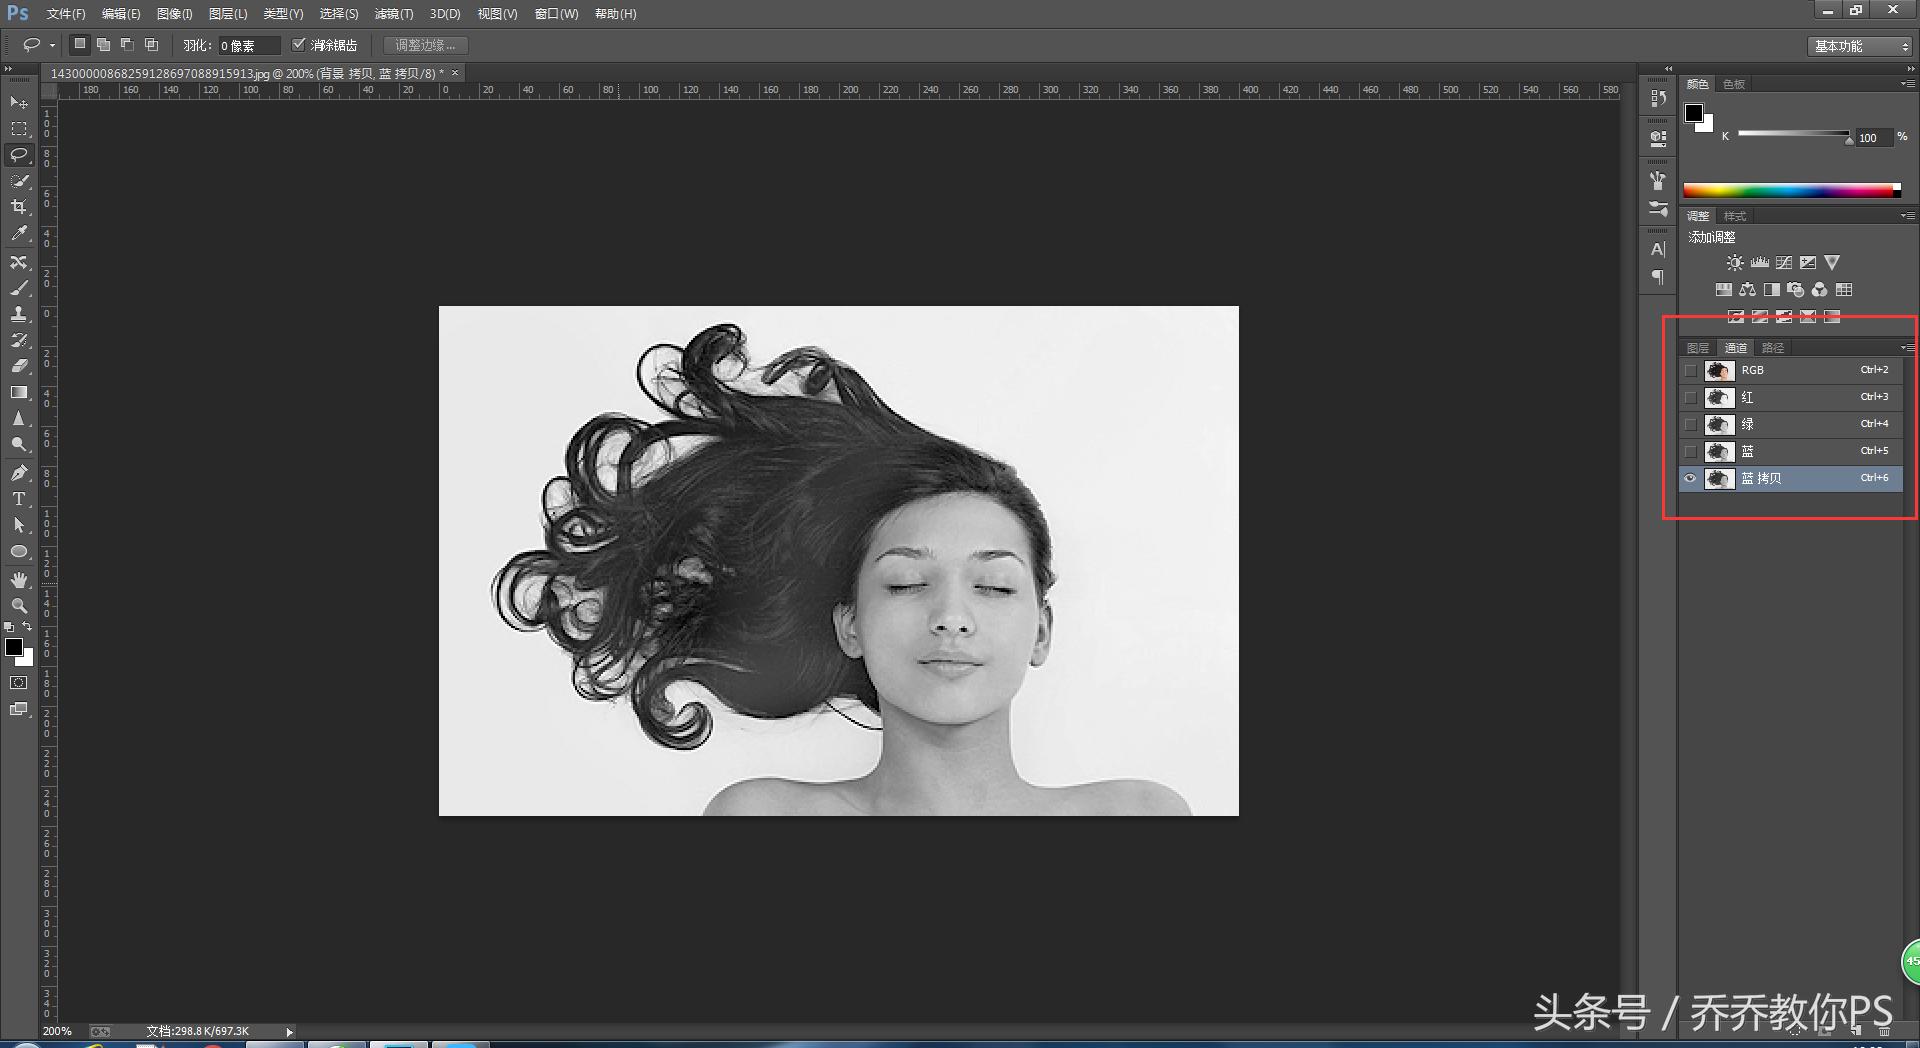Toggle the 消除锯齿 anti-alias checkbox

(x=298, y=45)
